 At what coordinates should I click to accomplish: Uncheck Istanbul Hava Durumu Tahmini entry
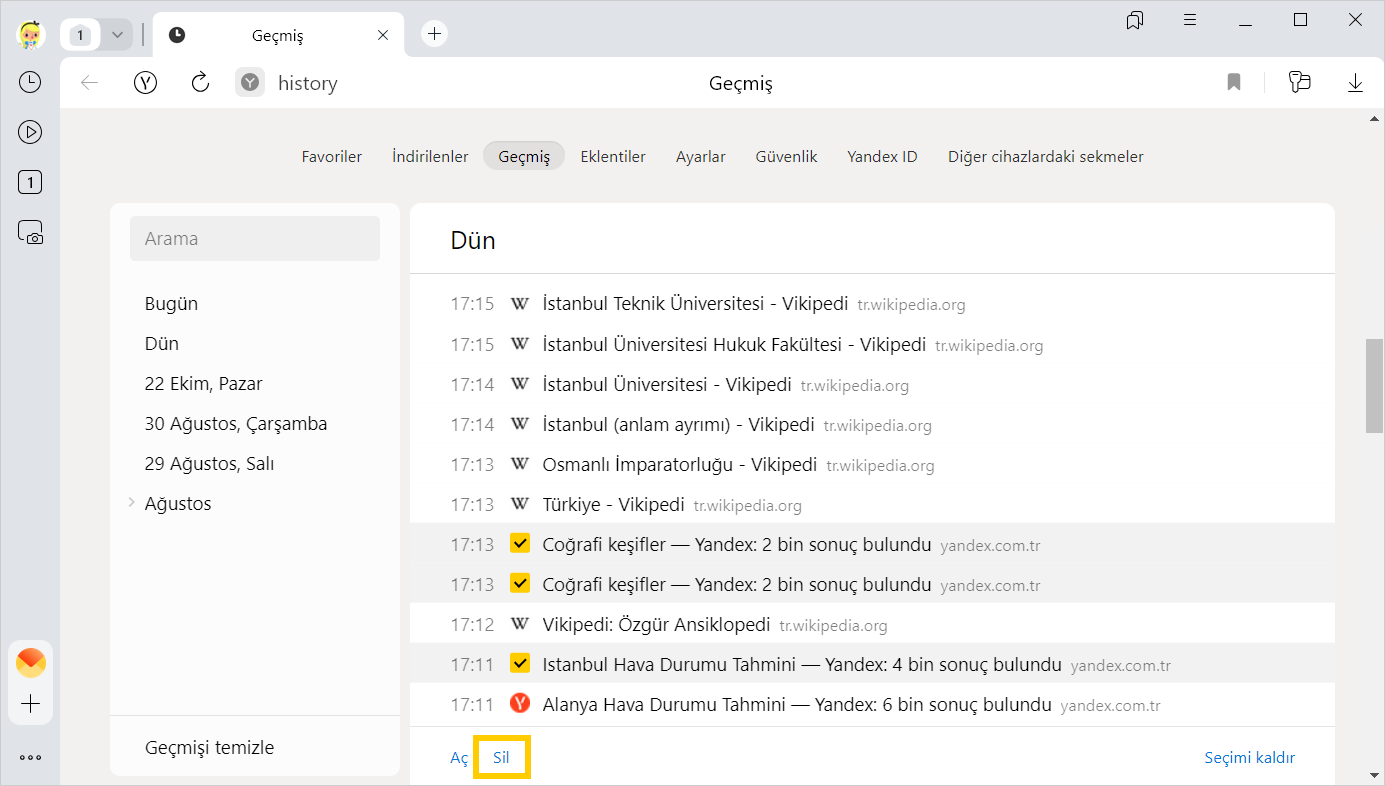(x=520, y=664)
